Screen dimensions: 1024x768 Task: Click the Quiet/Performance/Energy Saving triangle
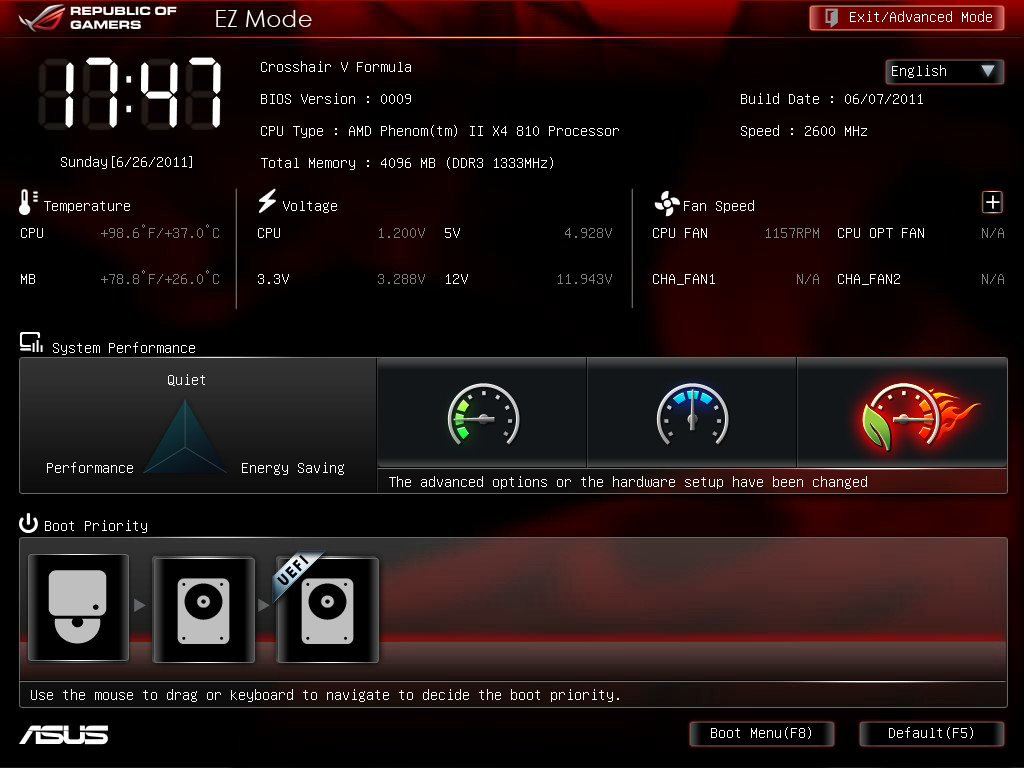point(185,436)
